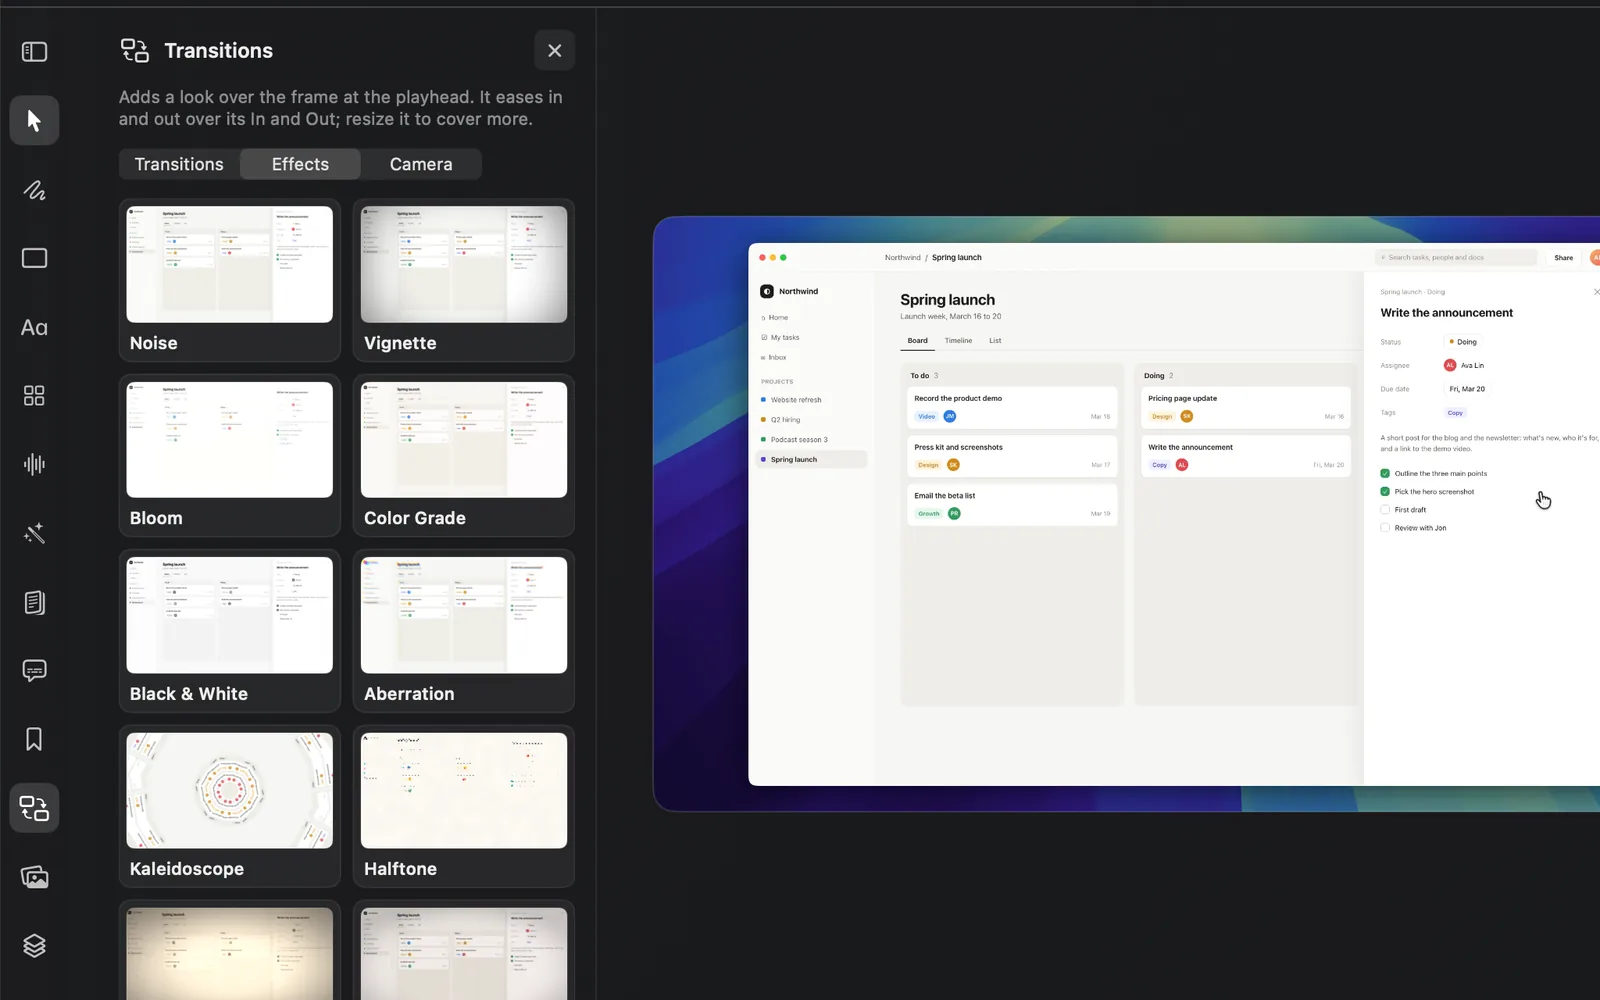Close the Transitions panel
Screen dimensions: 1600x1000
(554, 50)
